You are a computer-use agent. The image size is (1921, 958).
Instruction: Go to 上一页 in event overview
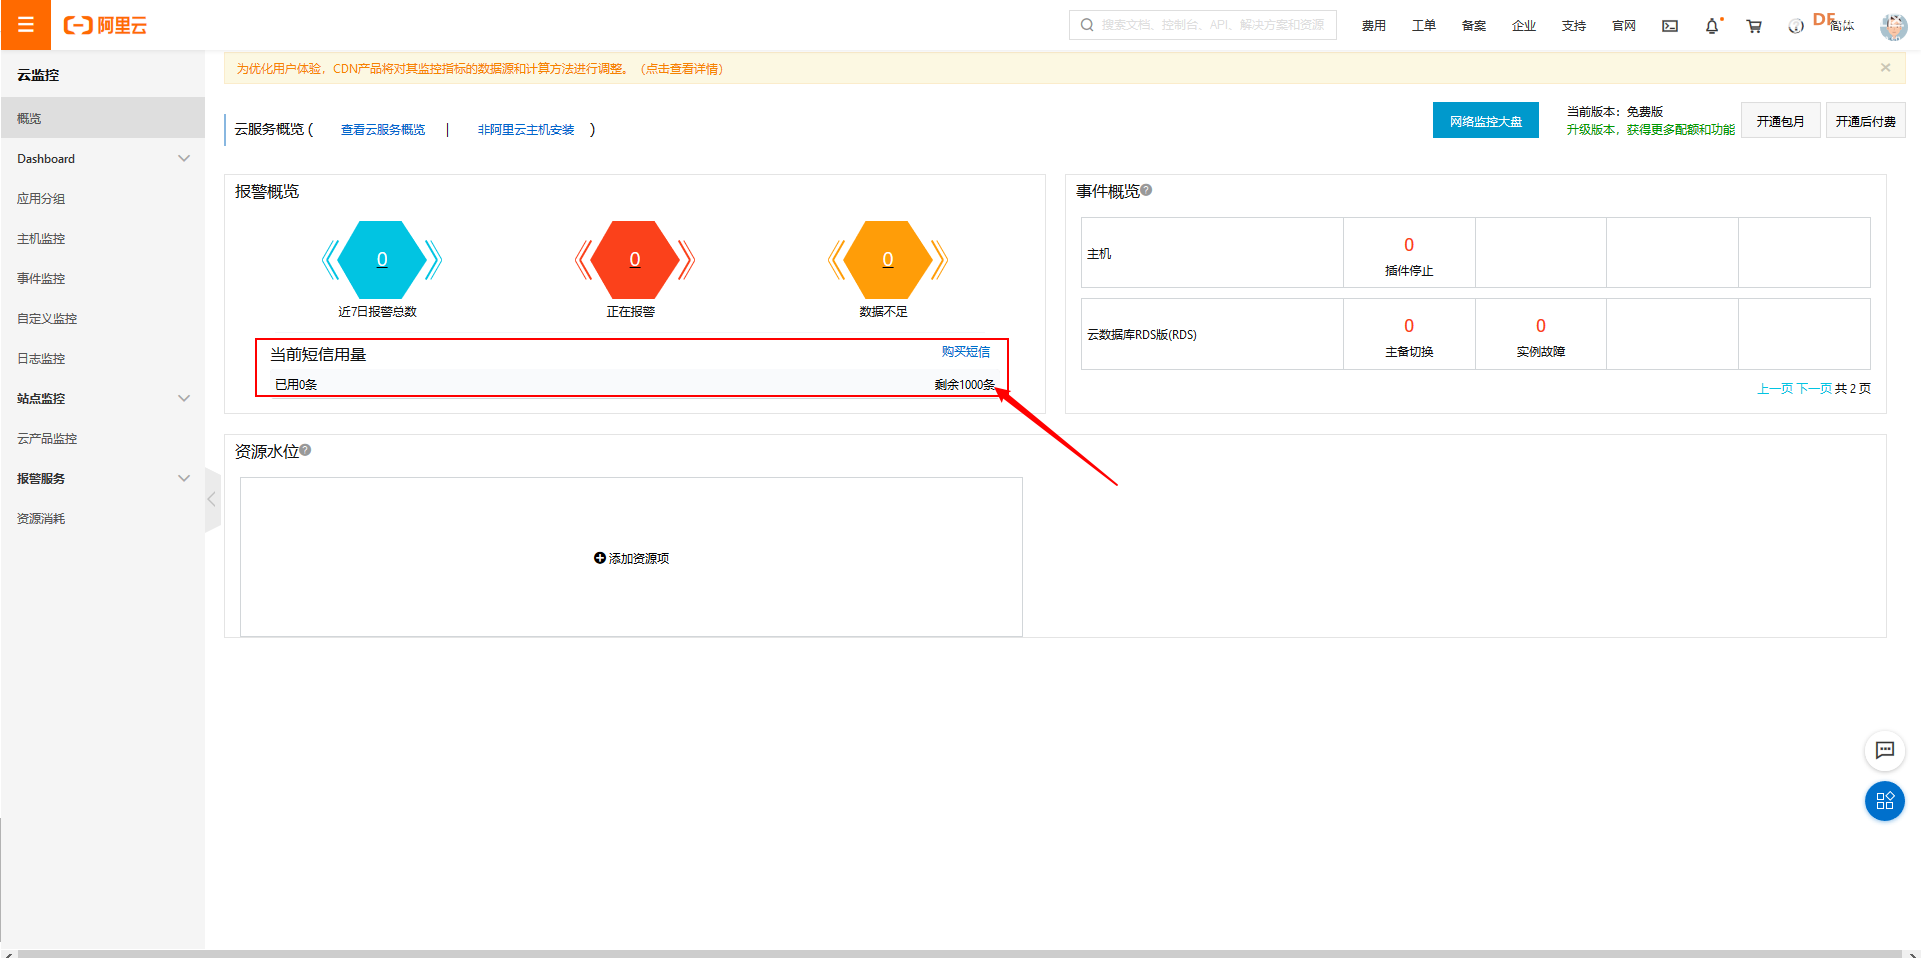(x=1775, y=389)
